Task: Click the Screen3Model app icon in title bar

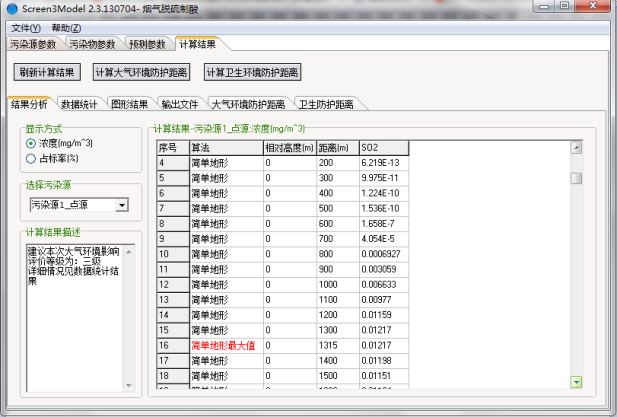Action: 12,8
